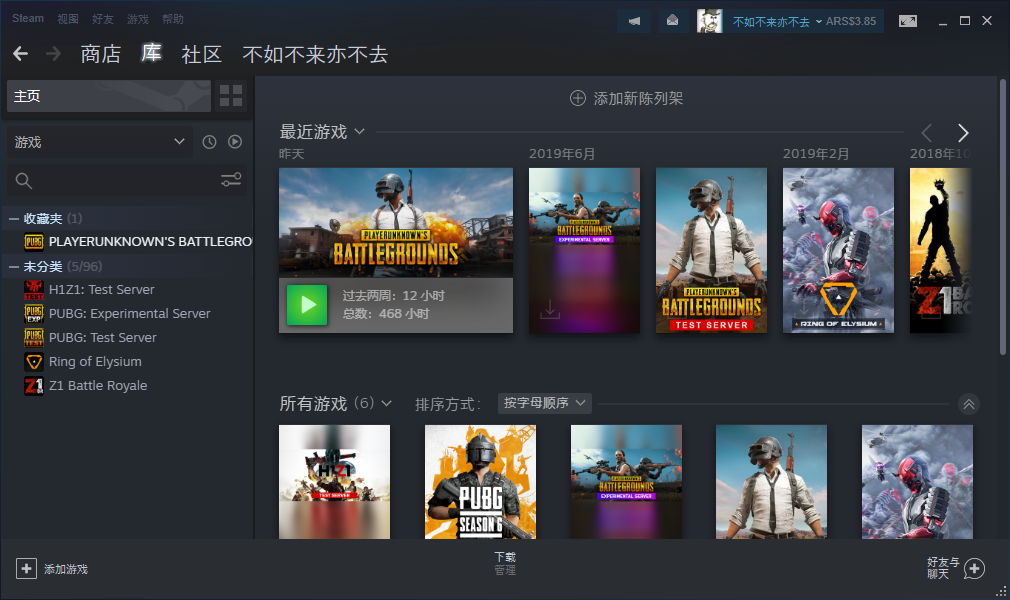
Task: Click the green Play button for PUBG
Action: pyautogui.click(x=307, y=305)
